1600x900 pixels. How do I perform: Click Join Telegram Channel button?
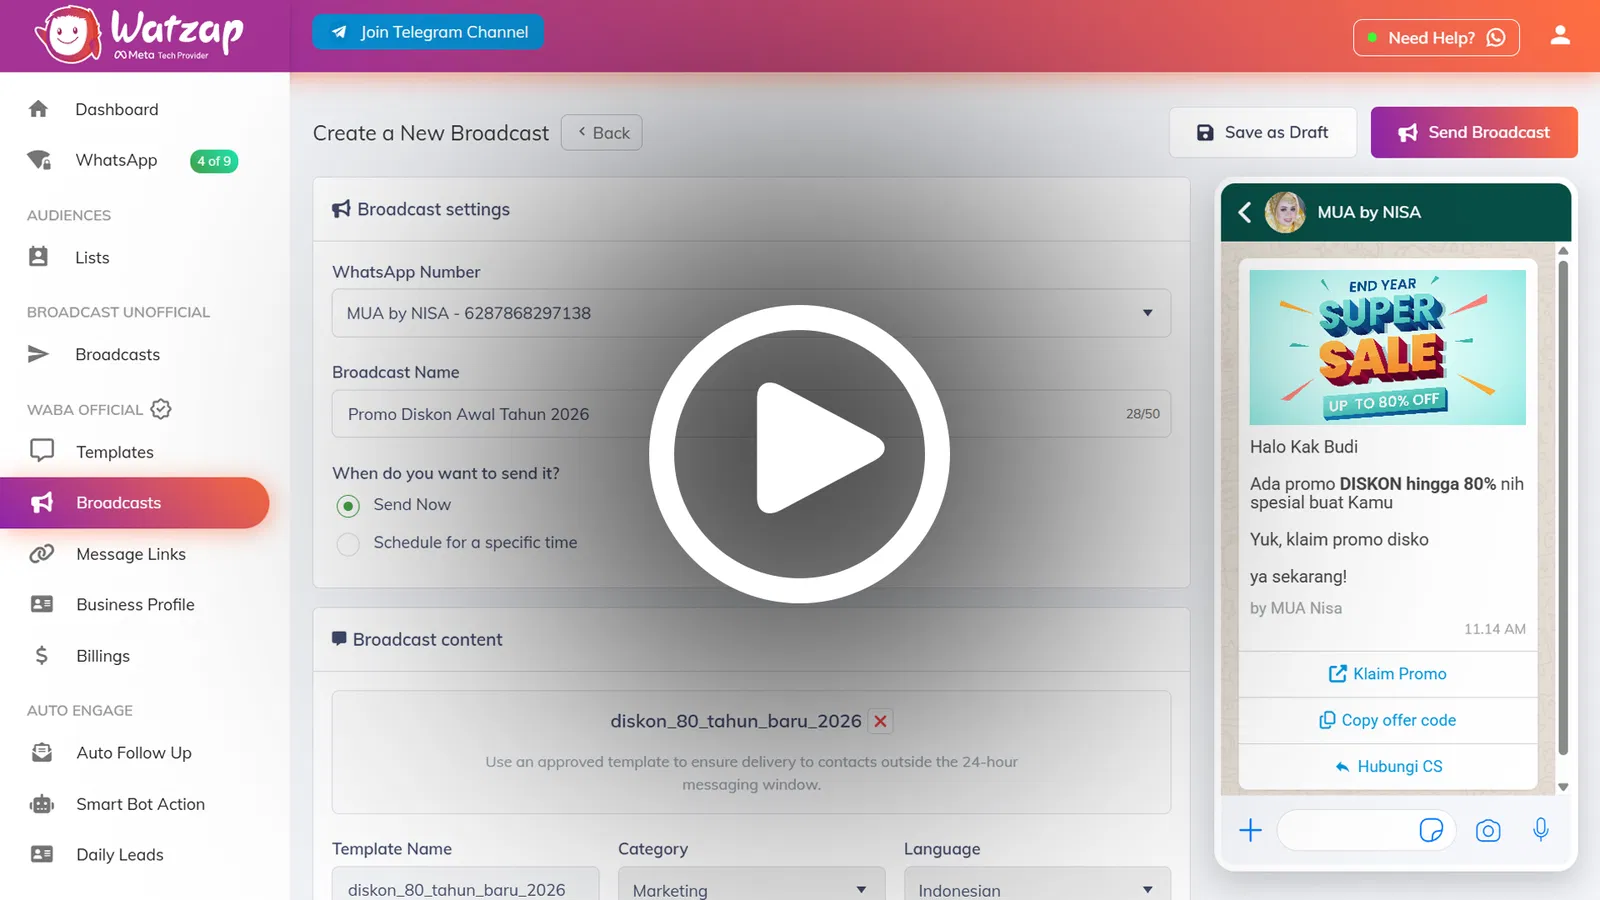(x=428, y=32)
